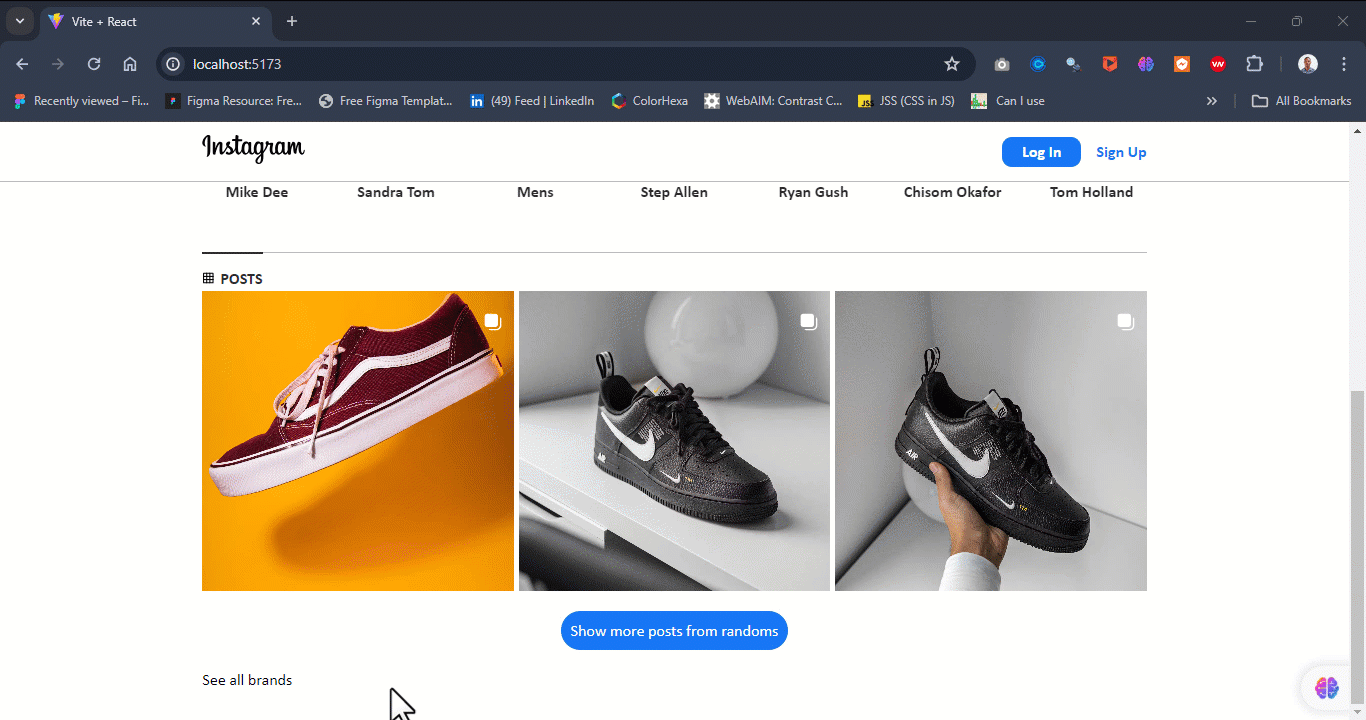This screenshot has height=720, width=1366.
Task: Click the grid icon beside POSTS
Action: pyautogui.click(x=208, y=278)
